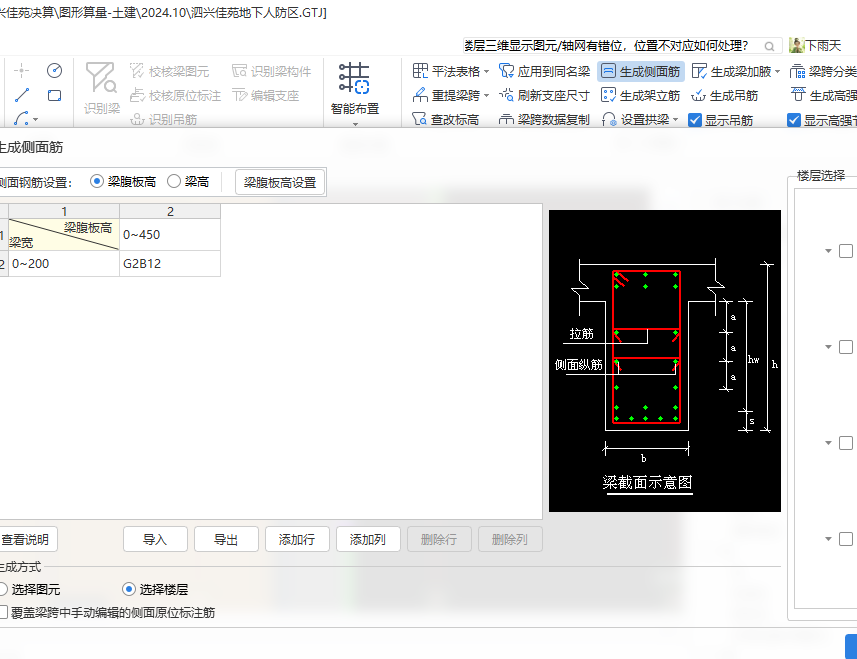Click table cell 0~450
The image size is (857, 659).
click(x=170, y=235)
